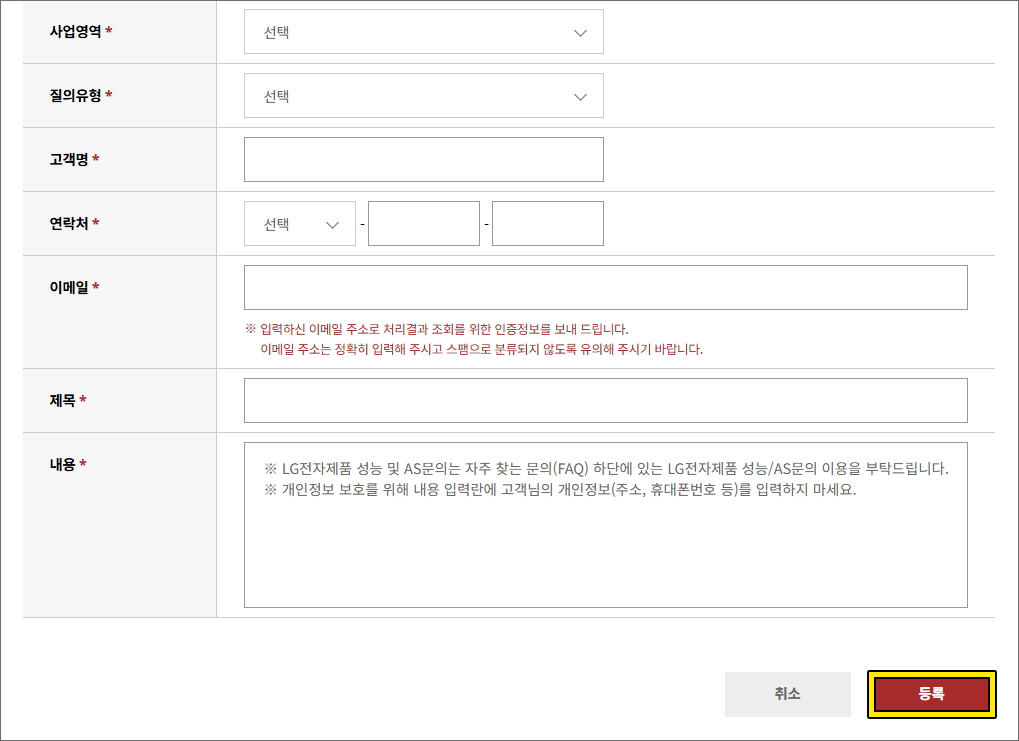Viewport: 1019px width, 741px height.
Task: Click the 질의유형 field label
Action: 75,96
